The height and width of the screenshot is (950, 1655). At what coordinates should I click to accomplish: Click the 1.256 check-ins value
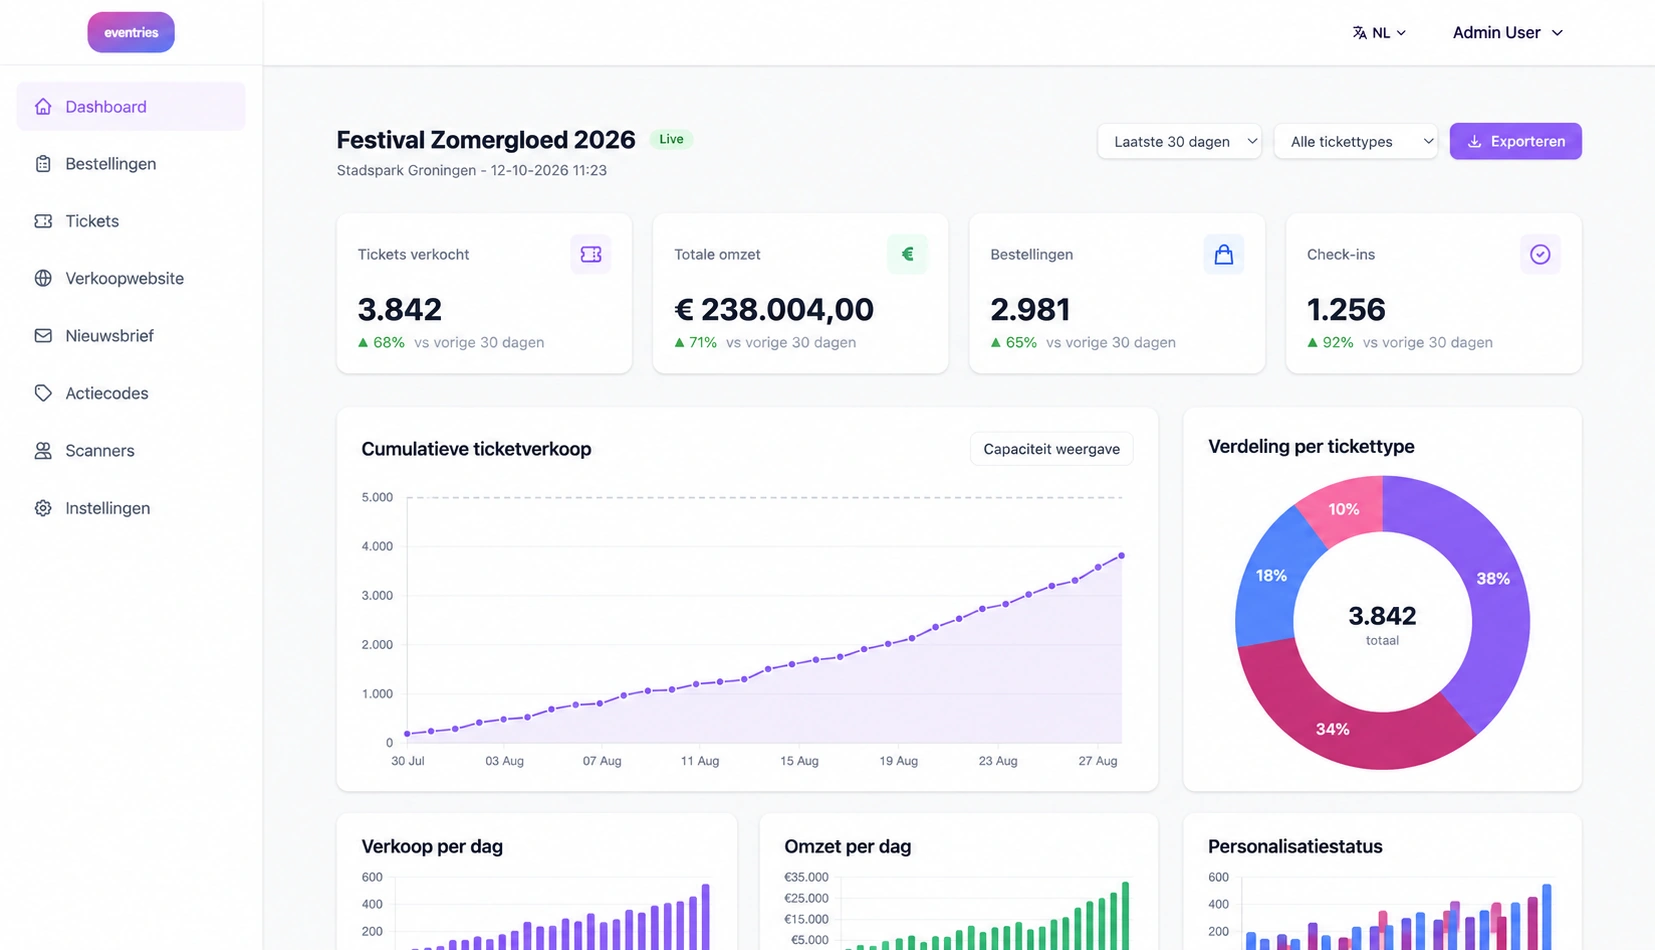1346,309
